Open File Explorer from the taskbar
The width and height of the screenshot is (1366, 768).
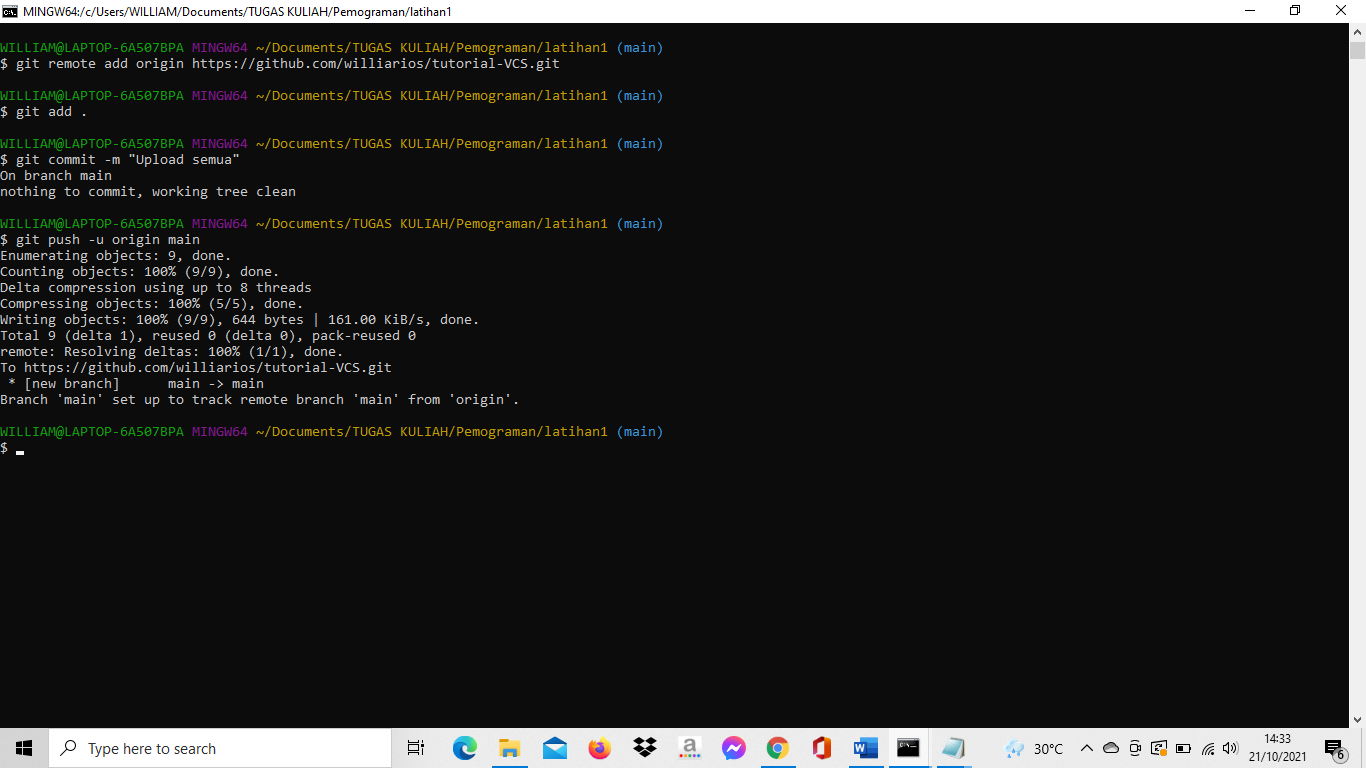[510, 748]
